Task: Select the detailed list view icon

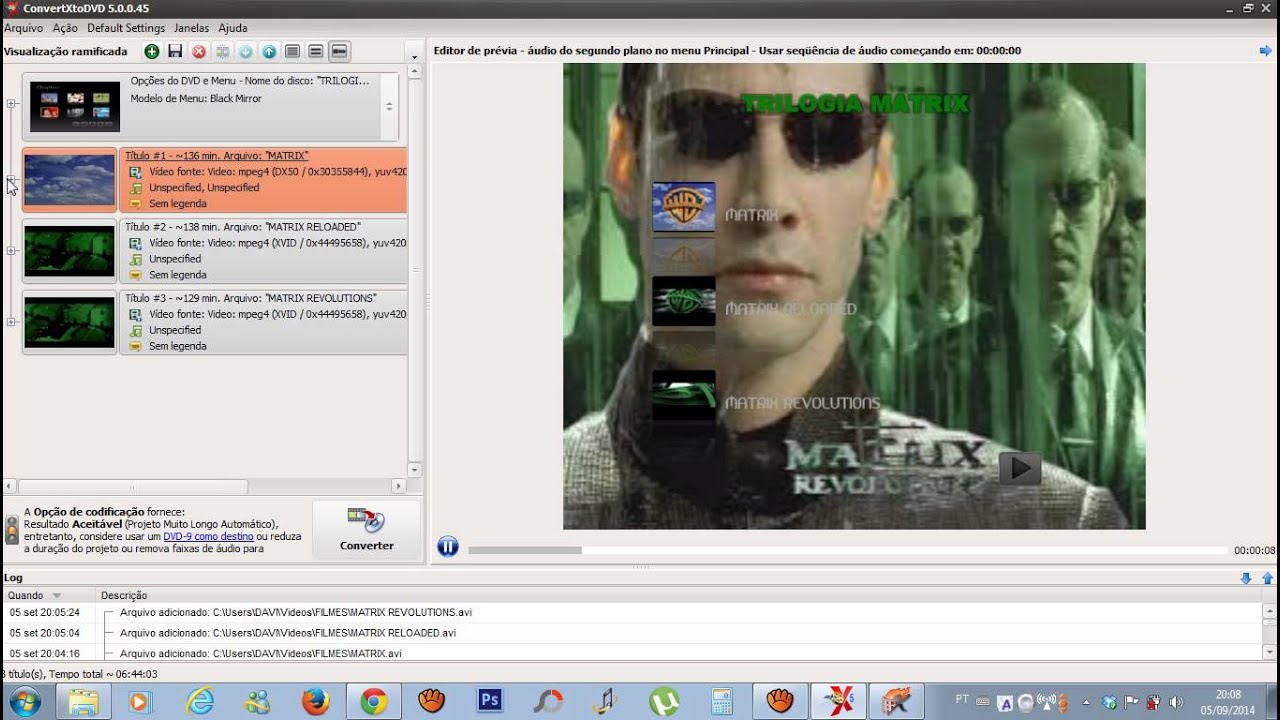Action: click(x=293, y=51)
